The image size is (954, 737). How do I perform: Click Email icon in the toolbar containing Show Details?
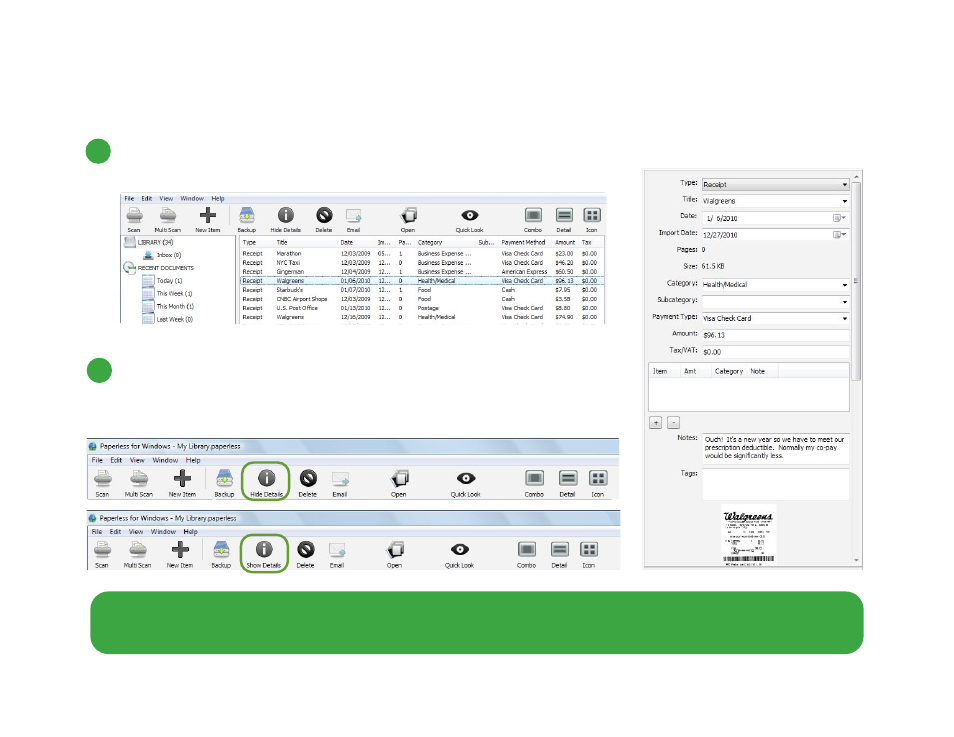337,550
